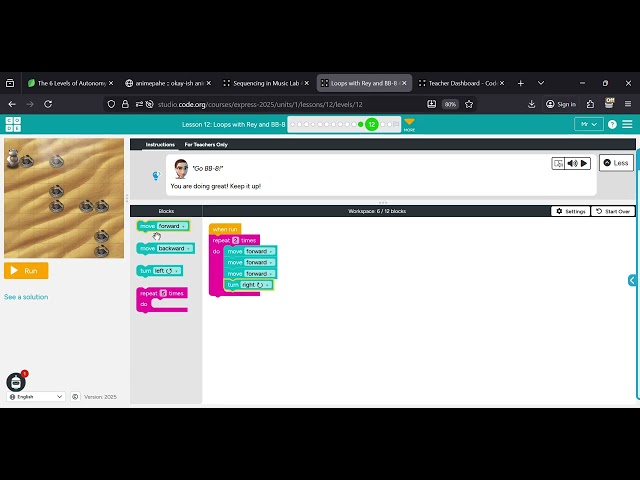Click the install/save page icon in the address bar
This screenshot has height=480, width=640.
click(431, 104)
